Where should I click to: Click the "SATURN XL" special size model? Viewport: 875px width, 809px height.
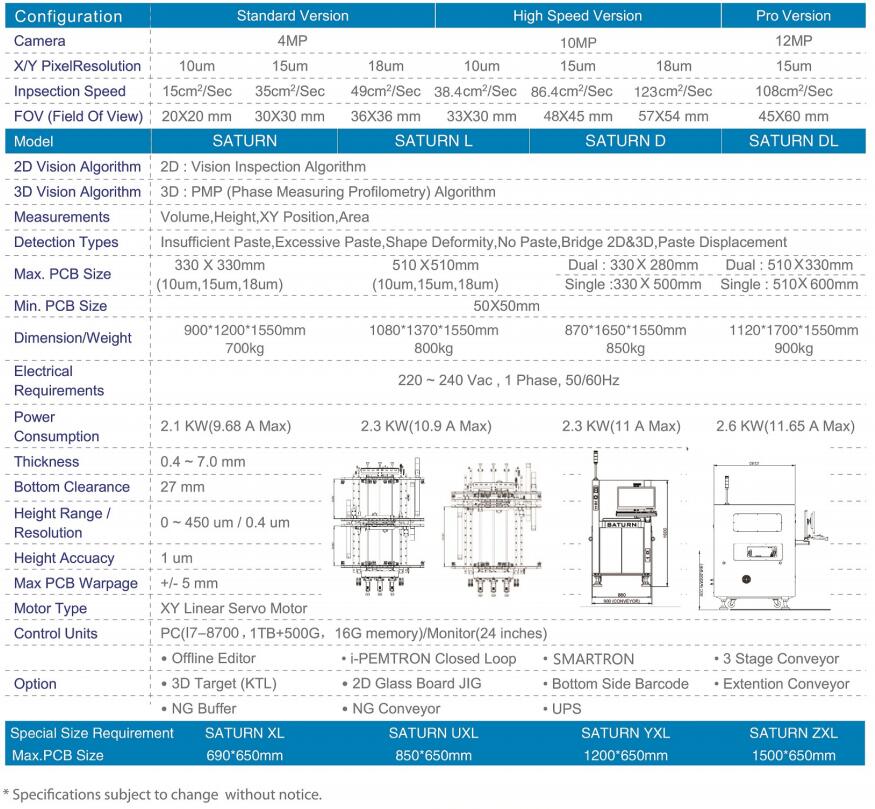pos(244,733)
